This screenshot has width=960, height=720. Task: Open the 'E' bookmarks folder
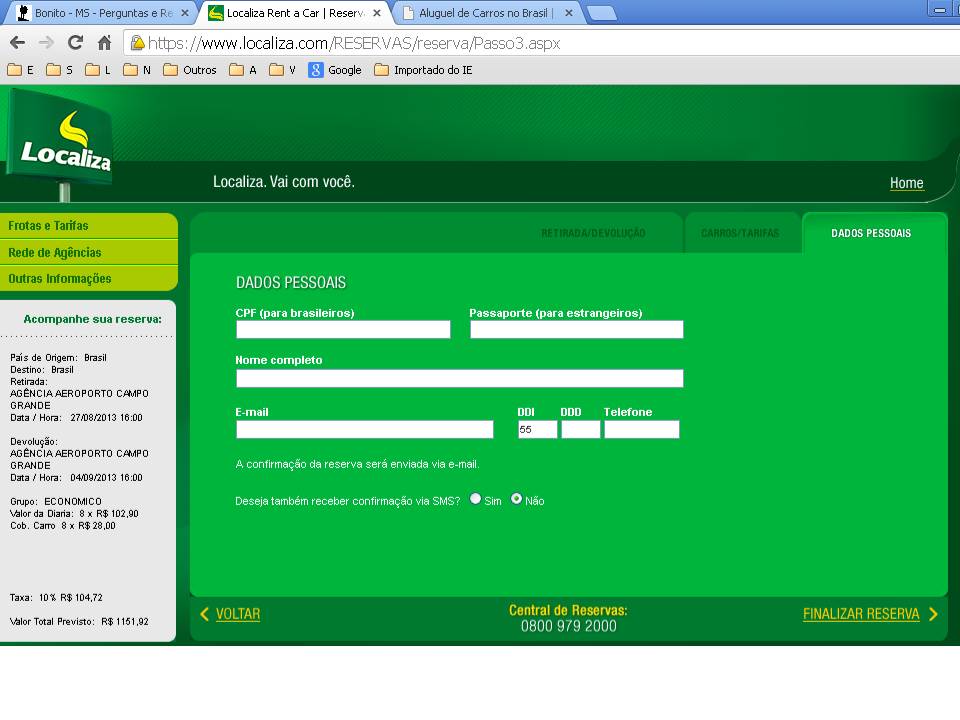21,70
